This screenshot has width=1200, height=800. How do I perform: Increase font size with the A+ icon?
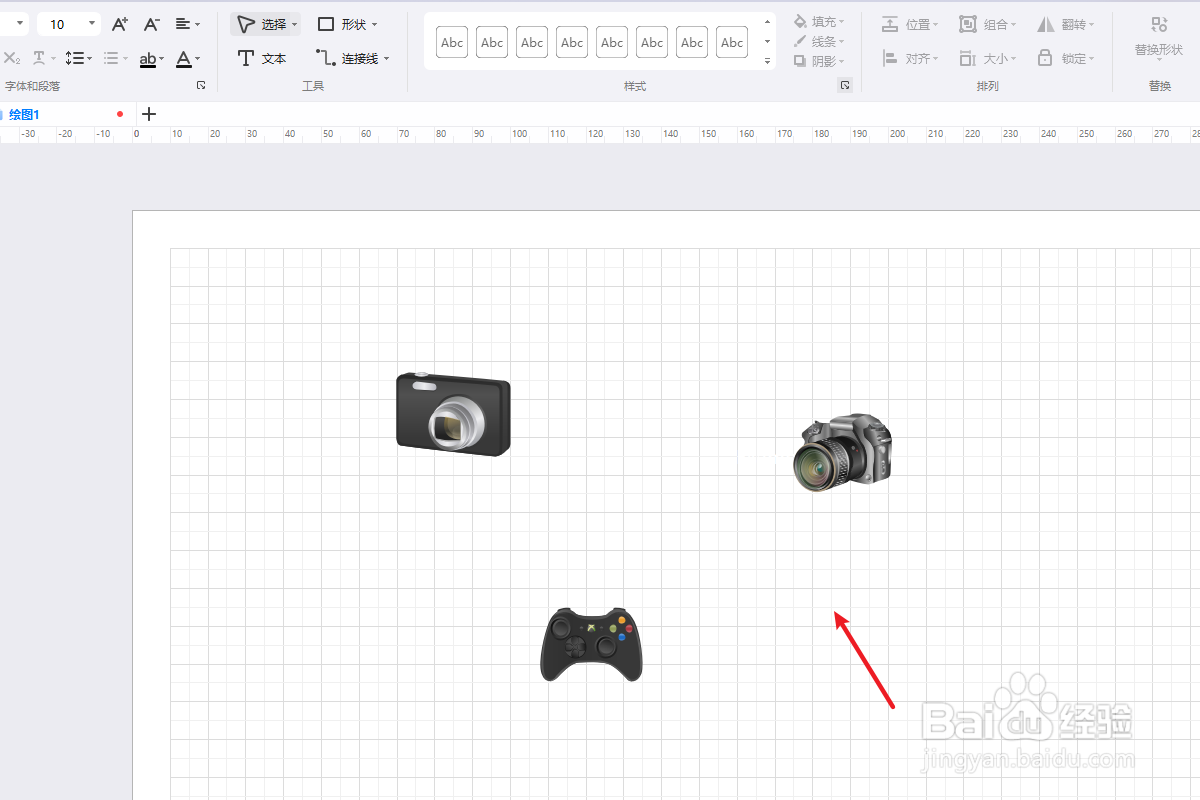tap(119, 24)
